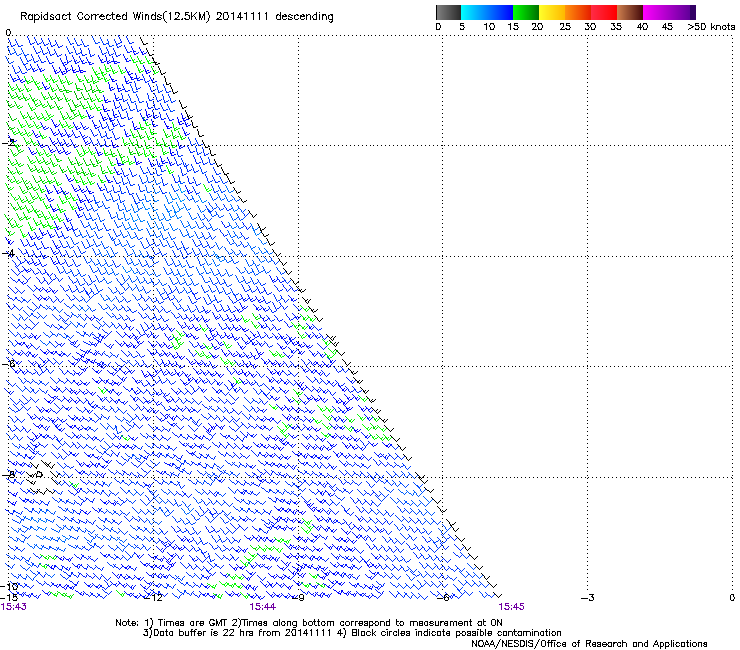The image size is (740, 650).
Task: Click the '>50 knots' legend label
Action: tap(711, 27)
